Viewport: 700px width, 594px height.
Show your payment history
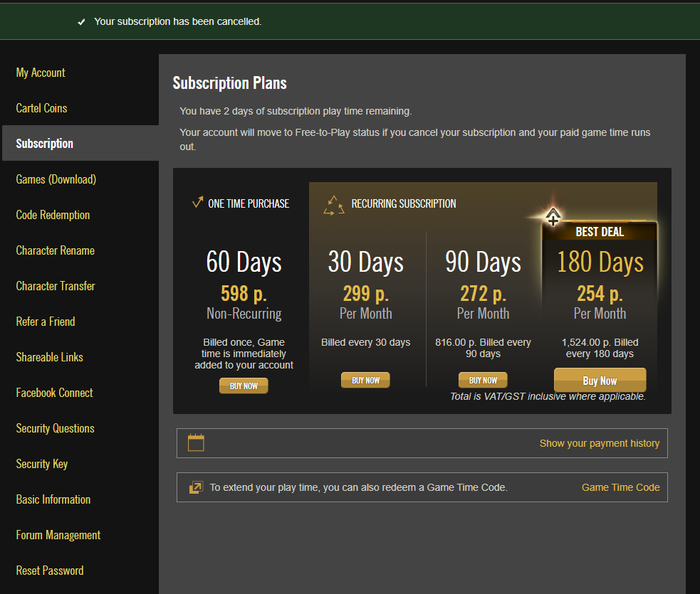(599, 444)
